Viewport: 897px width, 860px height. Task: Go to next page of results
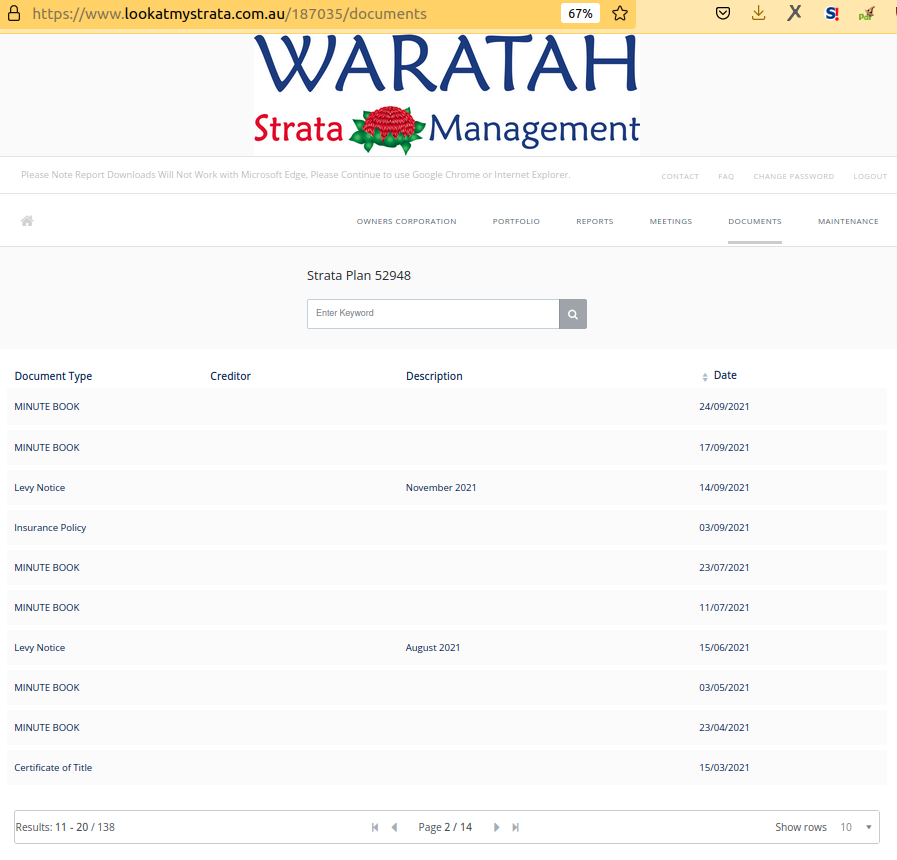point(496,827)
